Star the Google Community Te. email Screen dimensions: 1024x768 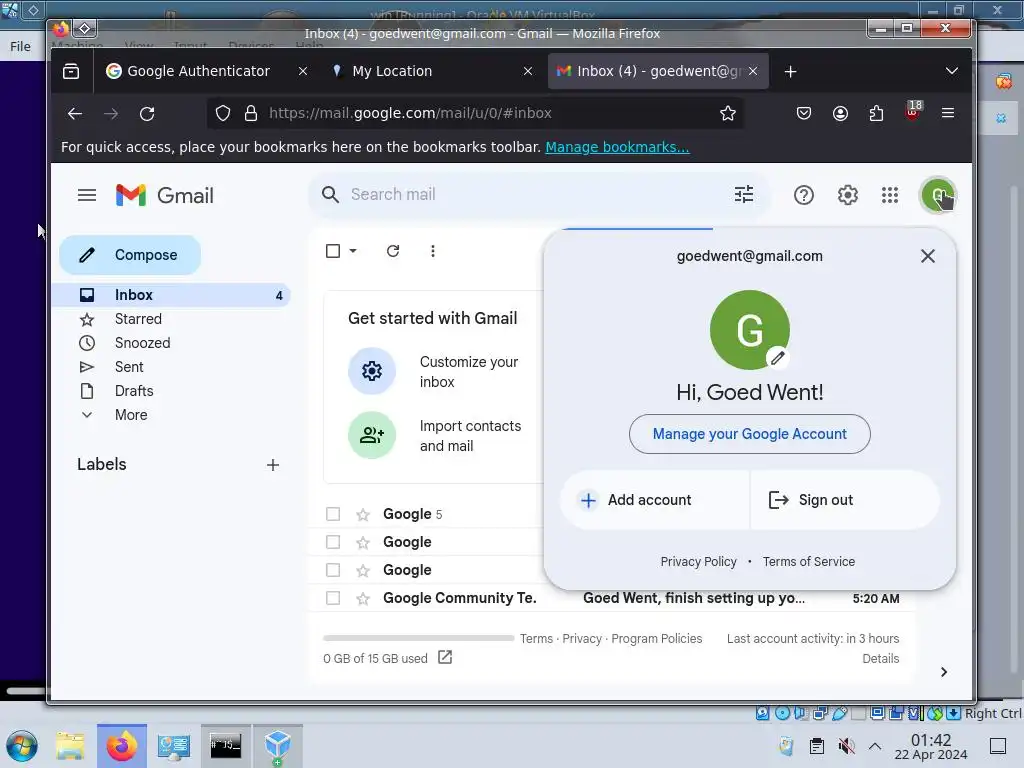[x=363, y=599]
